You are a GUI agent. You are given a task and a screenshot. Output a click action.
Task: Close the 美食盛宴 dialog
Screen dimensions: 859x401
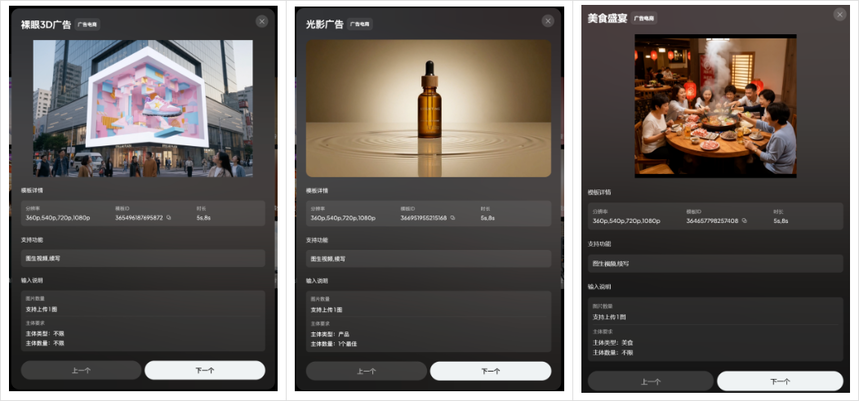pyautogui.click(x=837, y=14)
